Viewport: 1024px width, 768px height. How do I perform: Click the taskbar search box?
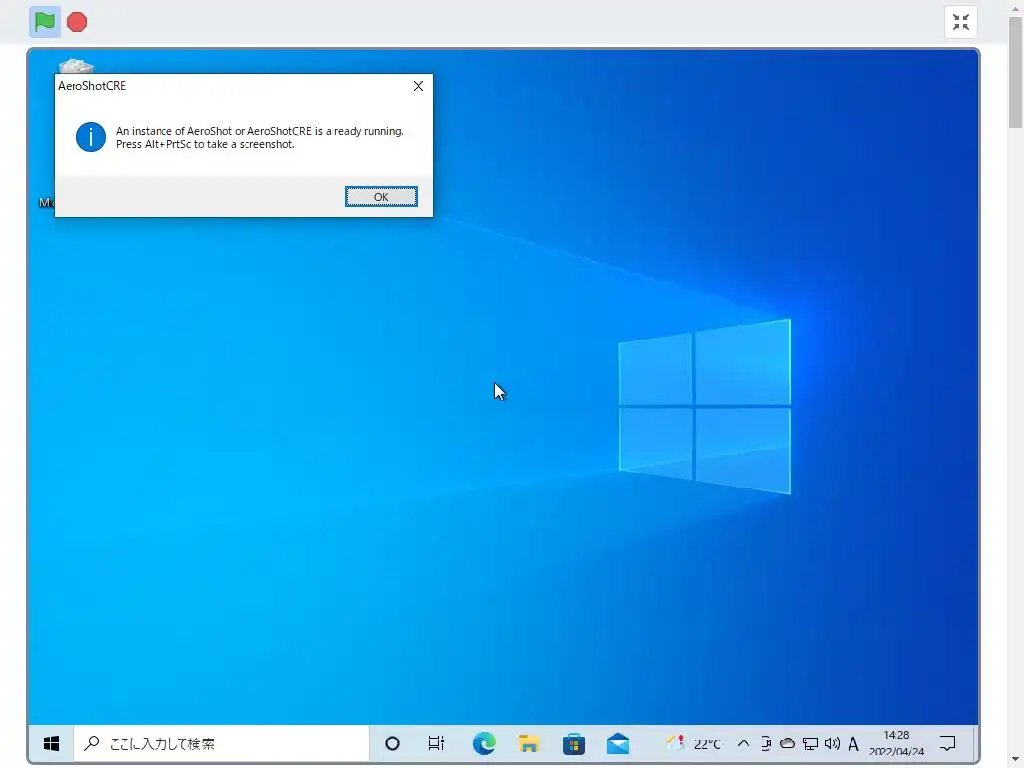point(221,743)
